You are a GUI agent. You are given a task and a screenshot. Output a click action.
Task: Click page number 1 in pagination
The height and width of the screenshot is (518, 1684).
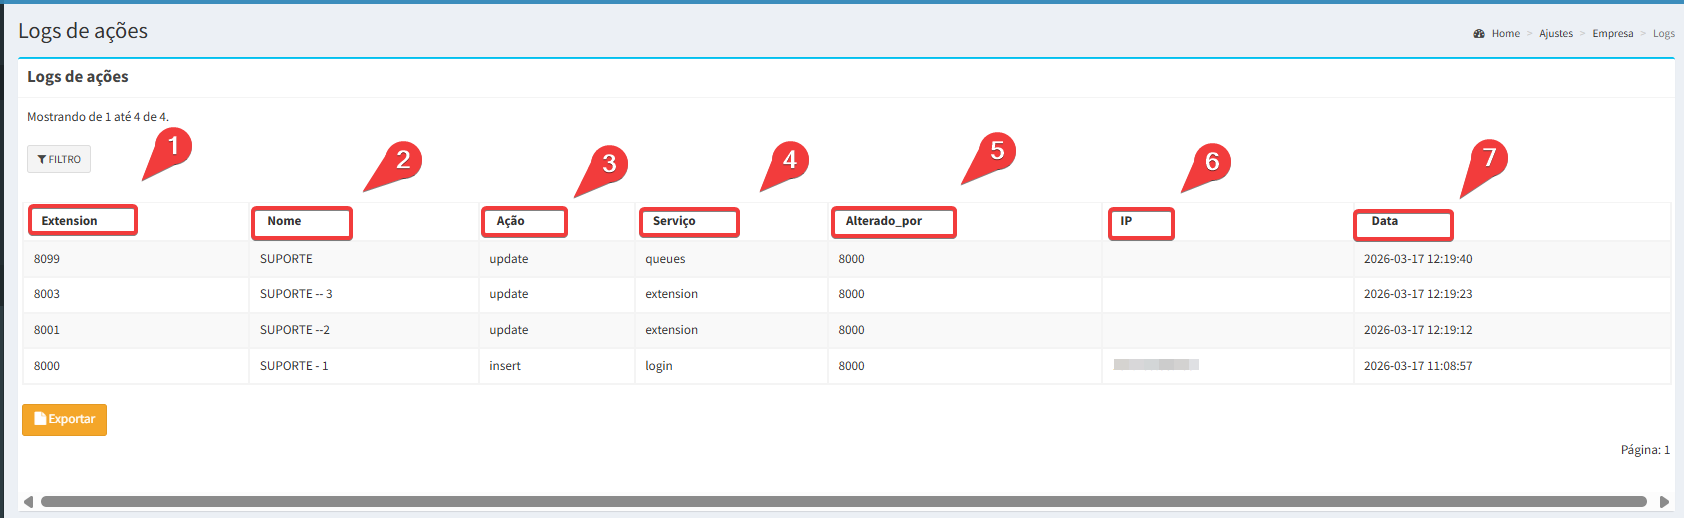click(x=1666, y=450)
